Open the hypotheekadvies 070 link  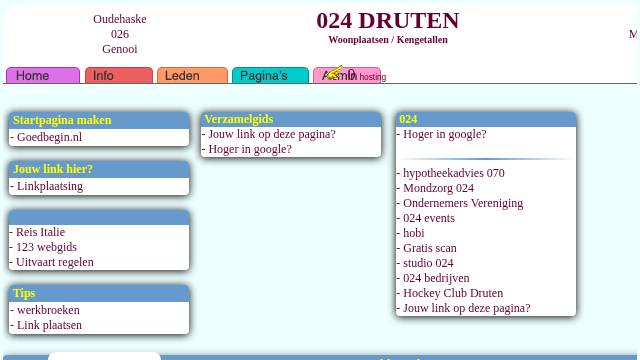(x=454, y=173)
